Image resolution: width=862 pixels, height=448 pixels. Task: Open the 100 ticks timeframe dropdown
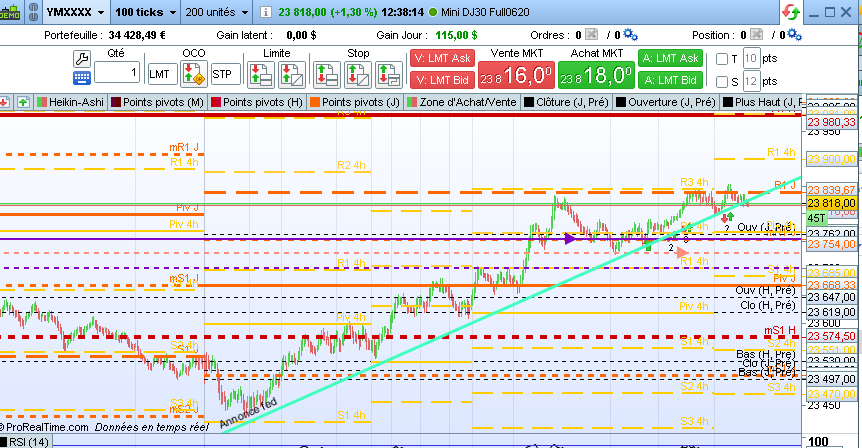[x=146, y=12]
